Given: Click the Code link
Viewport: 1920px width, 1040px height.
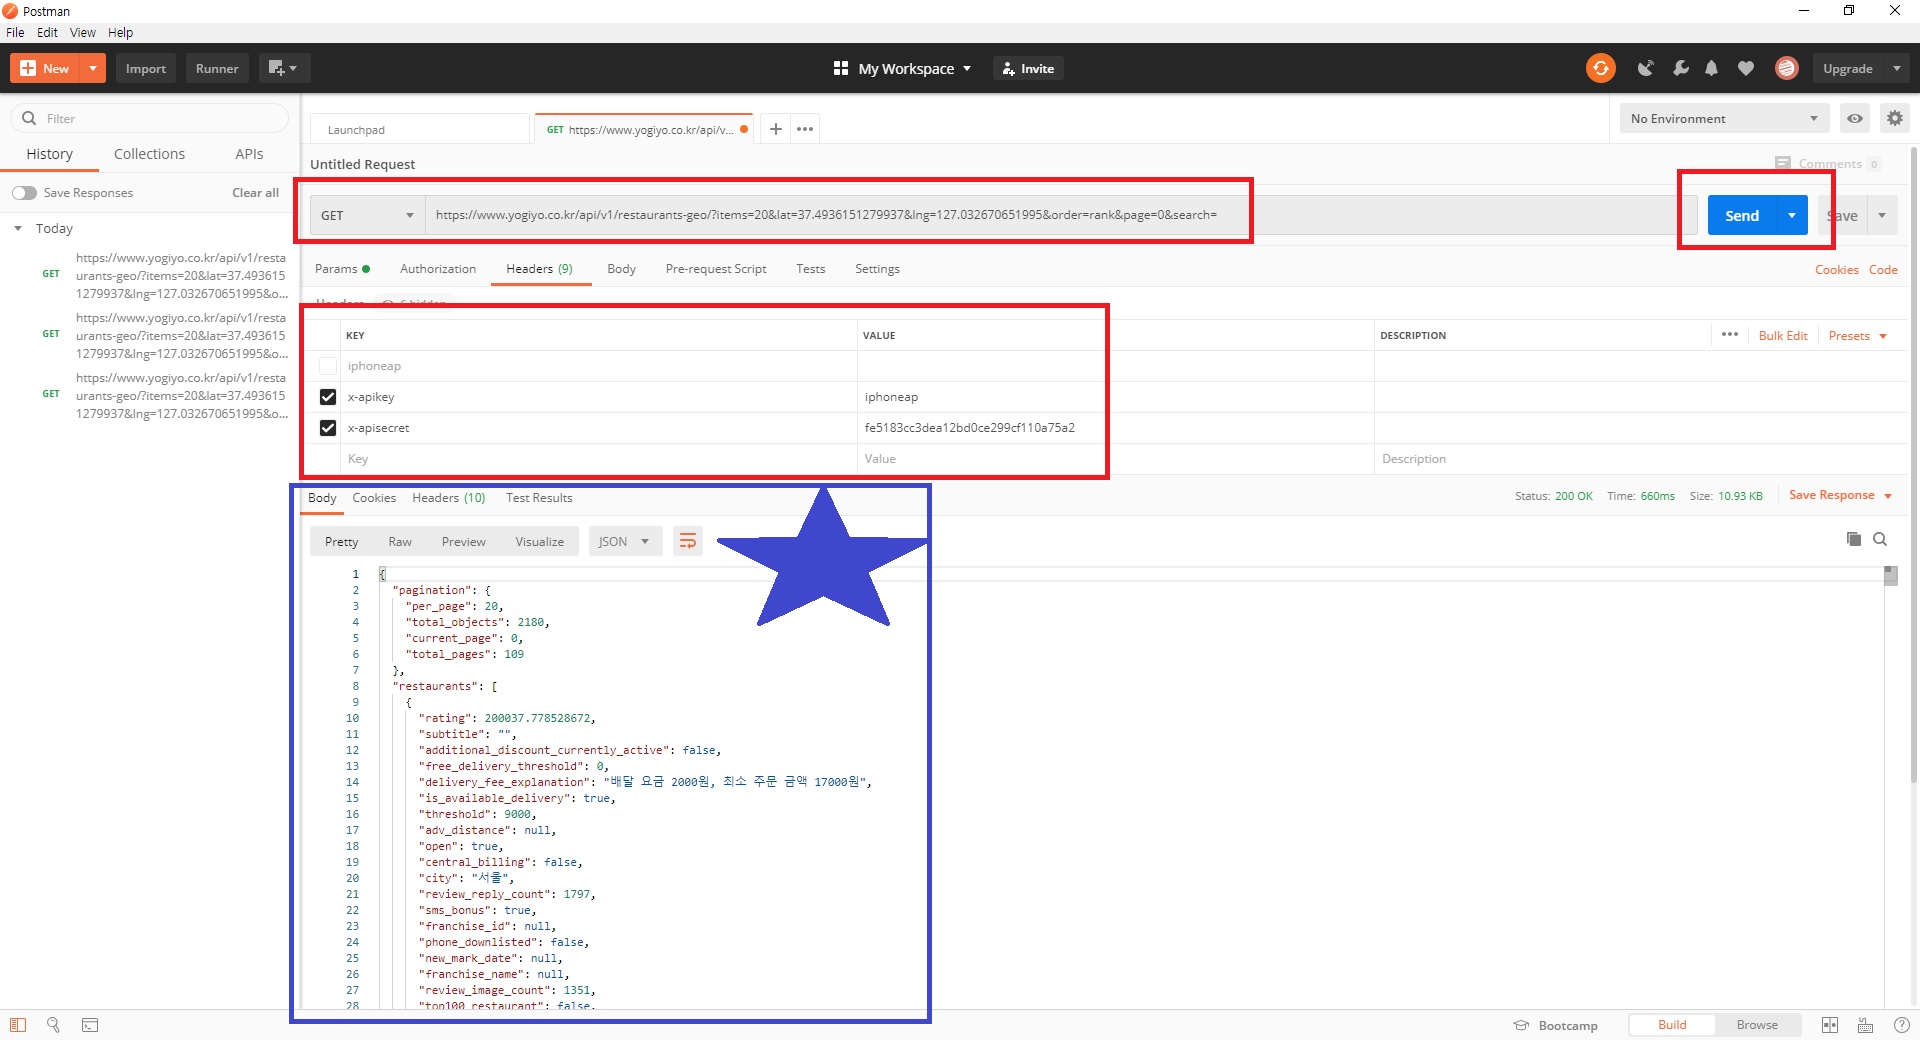Looking at the screenshot, I should 1883,270.
